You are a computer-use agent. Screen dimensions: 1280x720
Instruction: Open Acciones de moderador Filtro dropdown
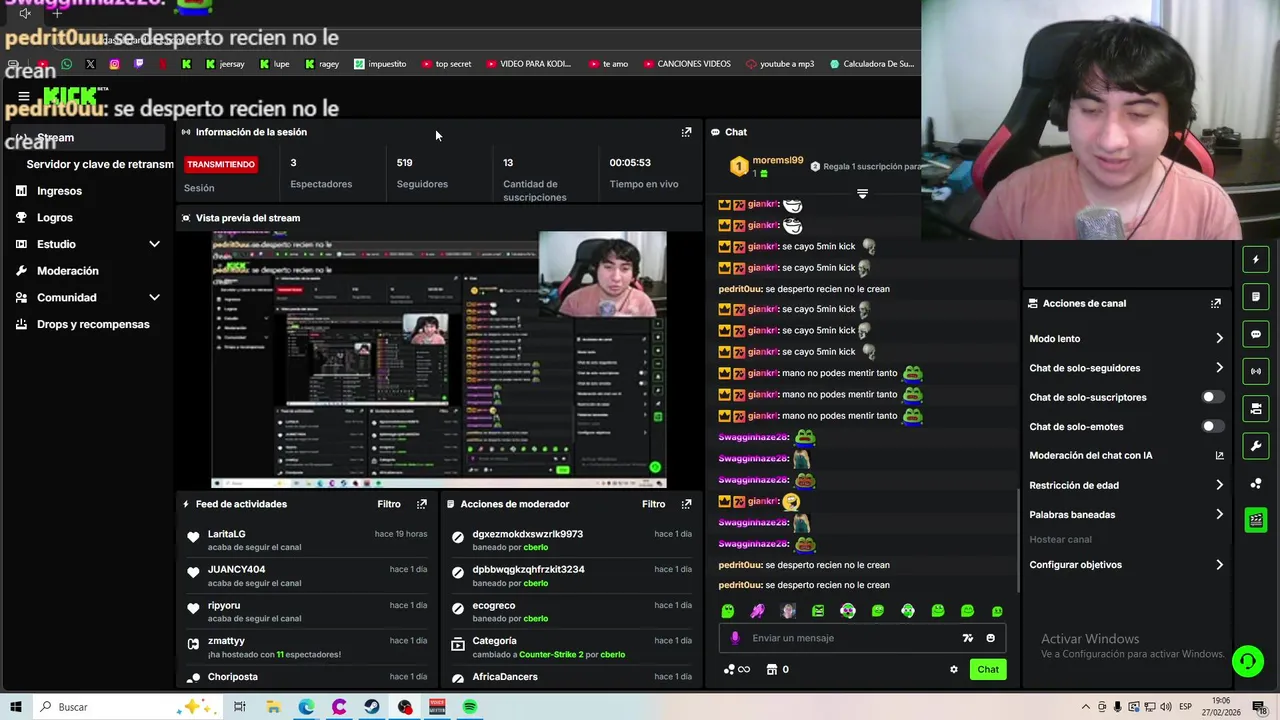pyautogui.click(x=653, y=504)
